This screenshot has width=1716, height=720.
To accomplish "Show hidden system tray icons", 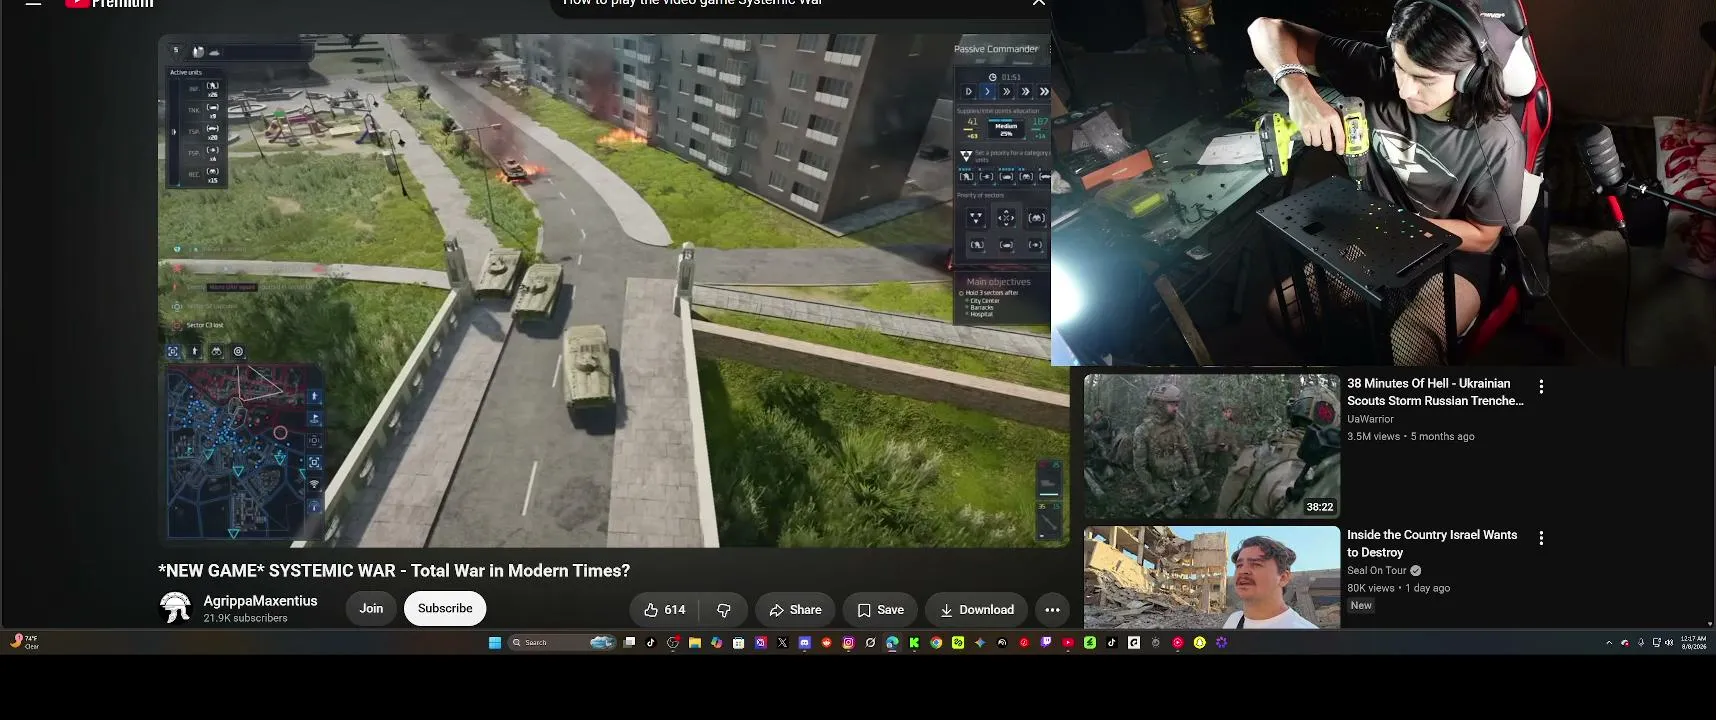I will click(x=1609, y=643).
